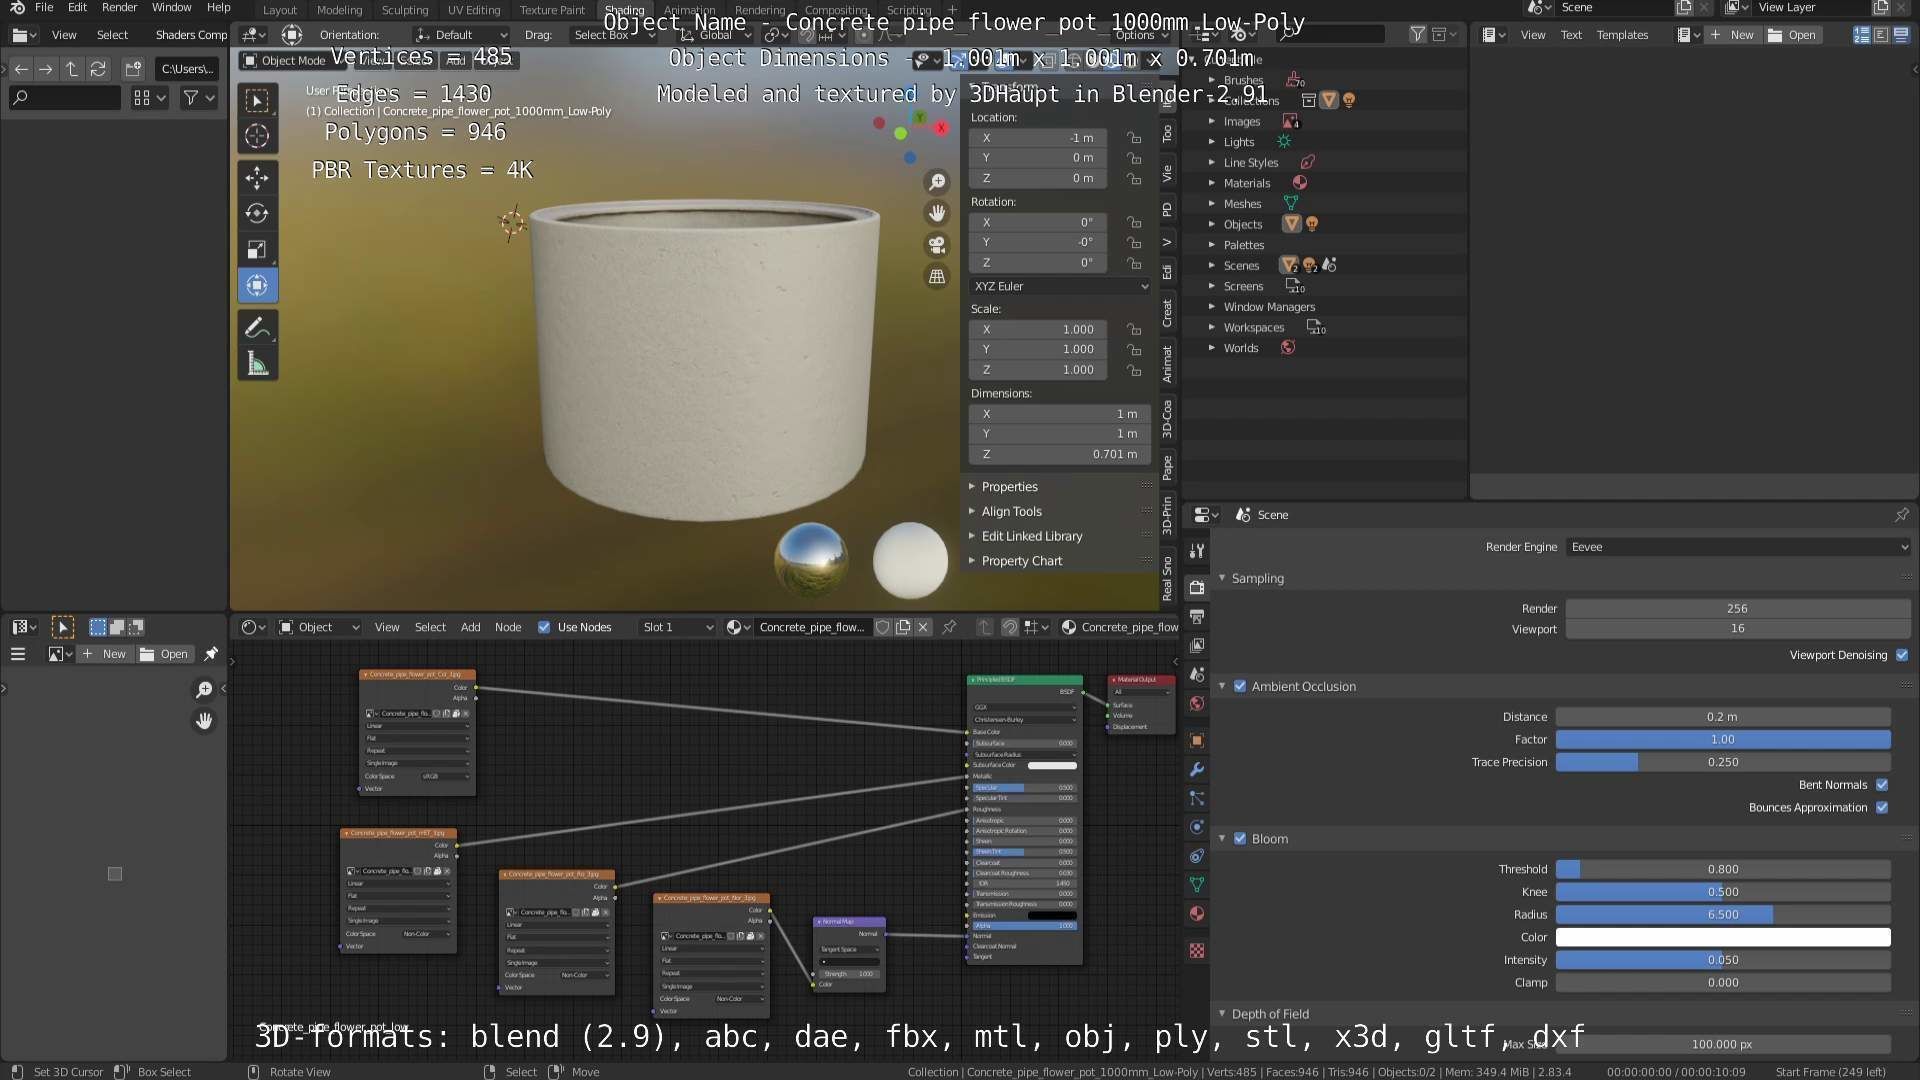The width and height of the screenshot is (1920, 1080).
Task: Switch to the Layout workspace tab
Action: click(280, 10)
